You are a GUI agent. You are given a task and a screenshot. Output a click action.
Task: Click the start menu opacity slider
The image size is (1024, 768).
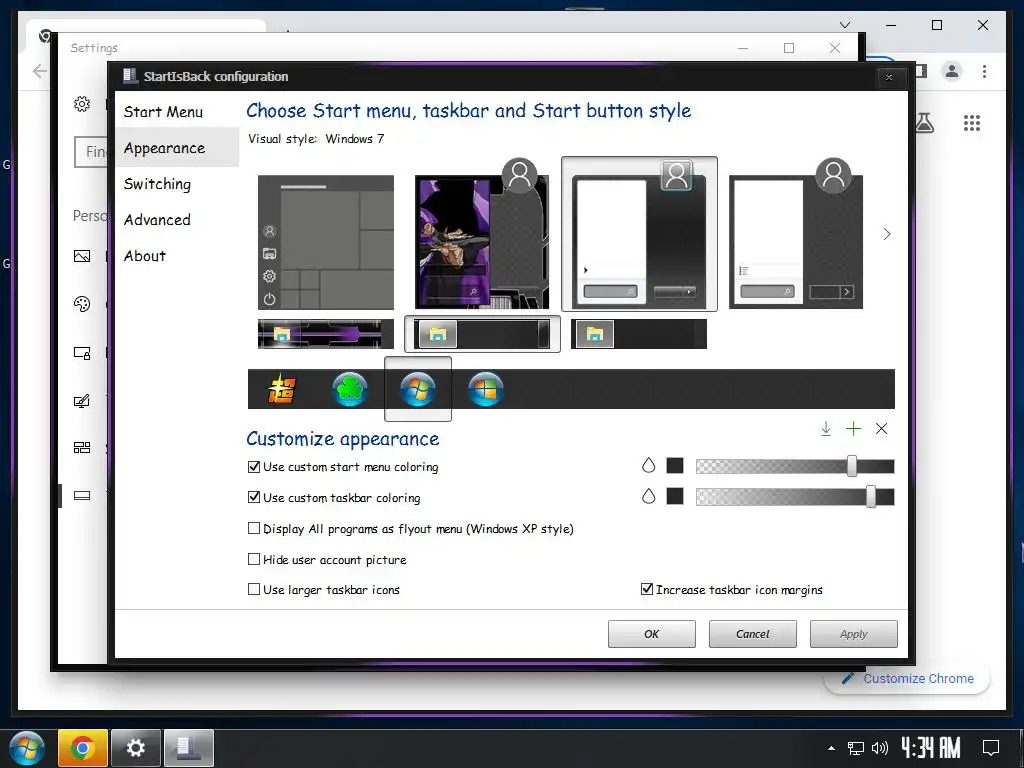[x=795, y=466]
